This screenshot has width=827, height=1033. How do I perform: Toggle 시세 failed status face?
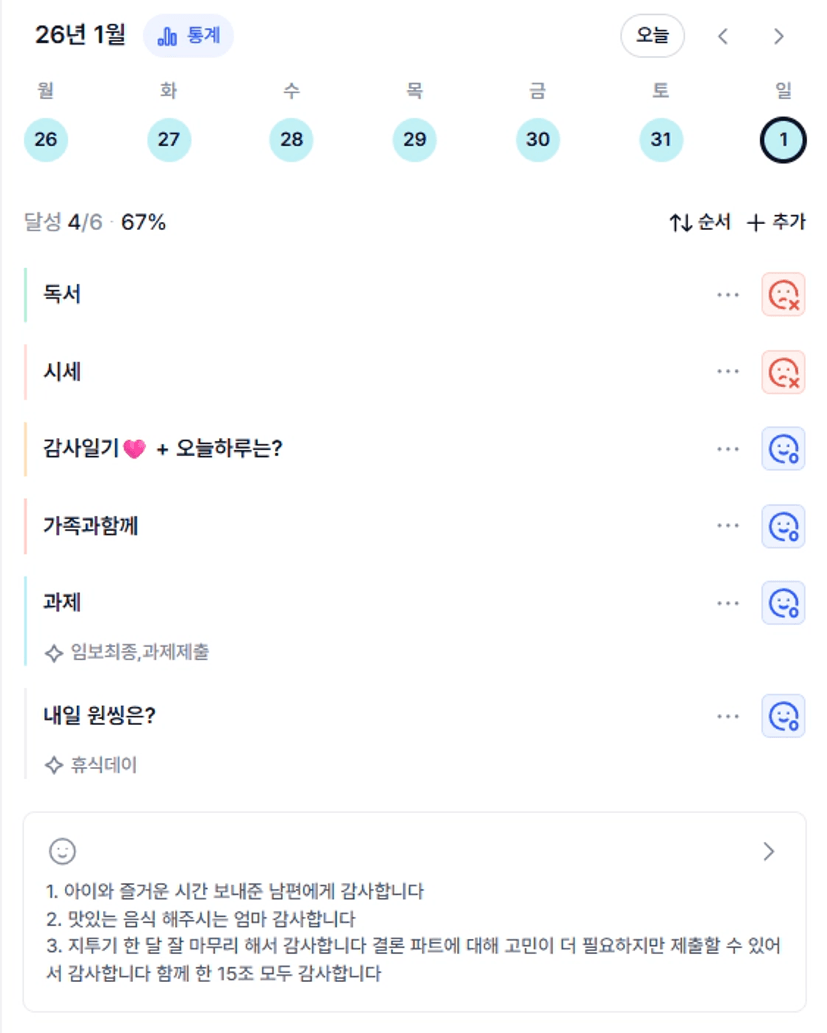pos(783,372)
